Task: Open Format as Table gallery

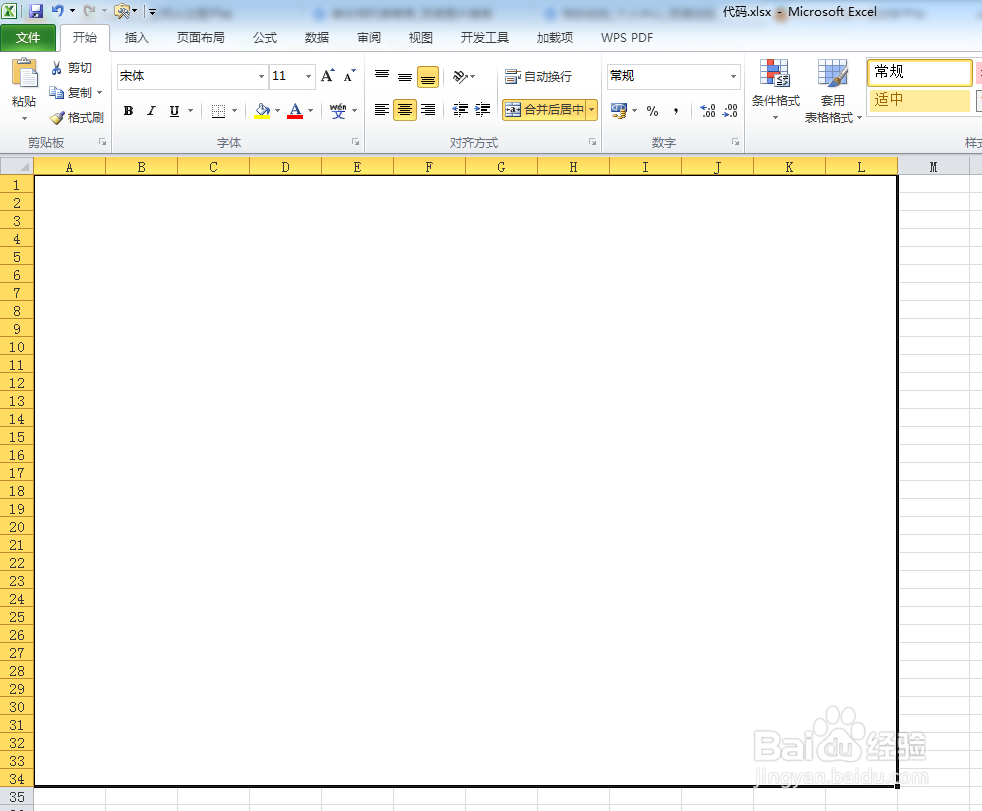Action: [833, 90]
